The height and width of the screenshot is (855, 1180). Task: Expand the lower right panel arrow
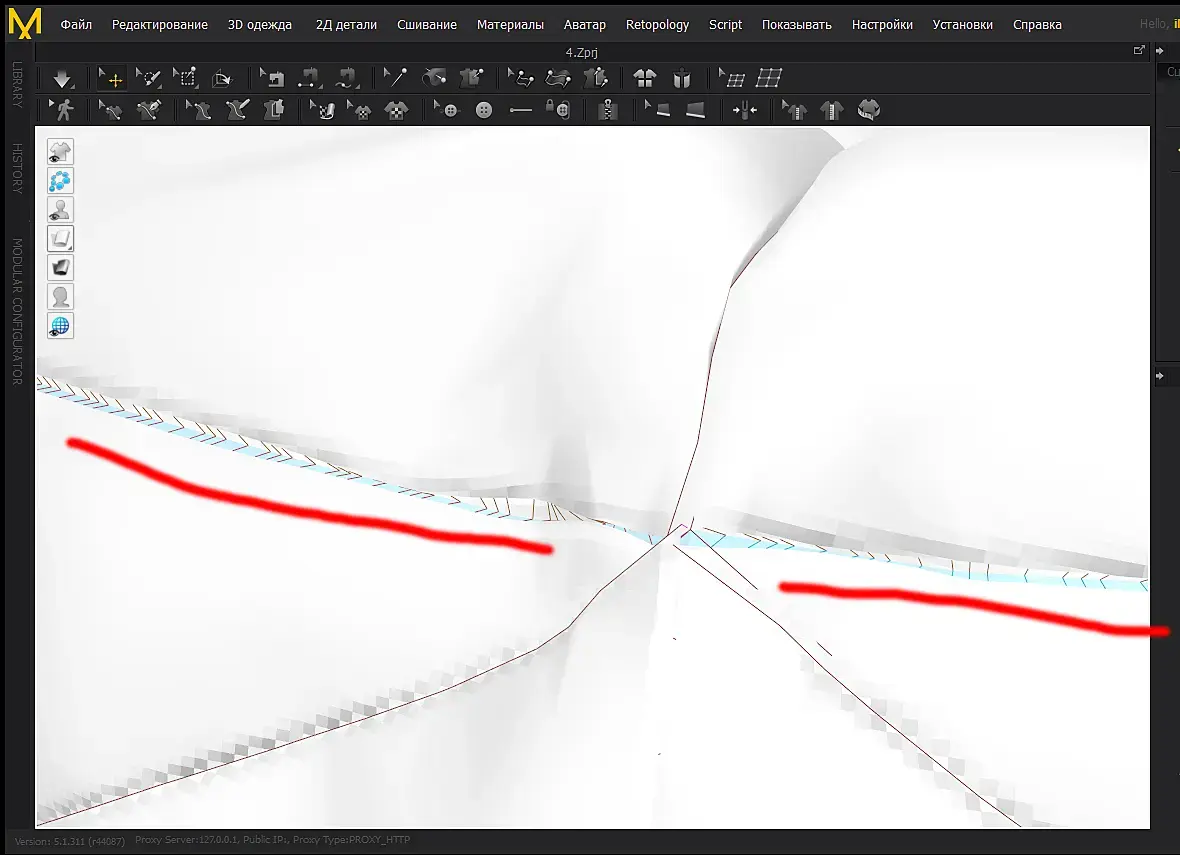point(1160,376)
